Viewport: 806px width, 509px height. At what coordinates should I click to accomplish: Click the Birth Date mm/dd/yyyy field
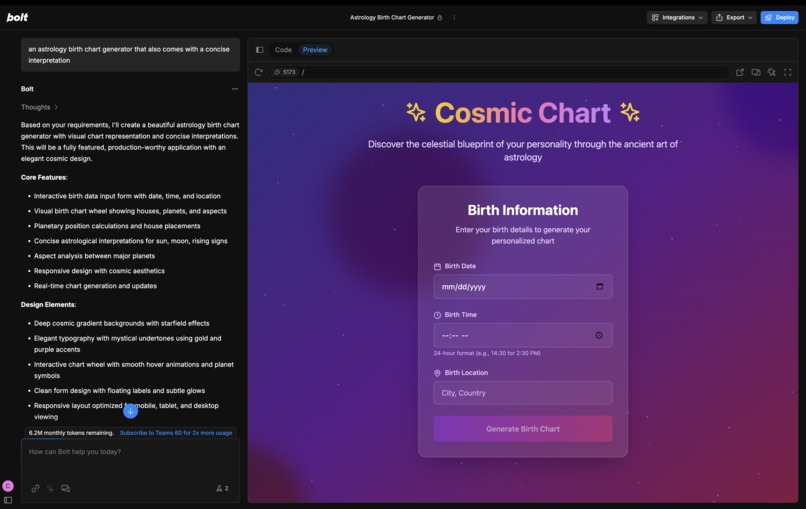click(523, 287)
